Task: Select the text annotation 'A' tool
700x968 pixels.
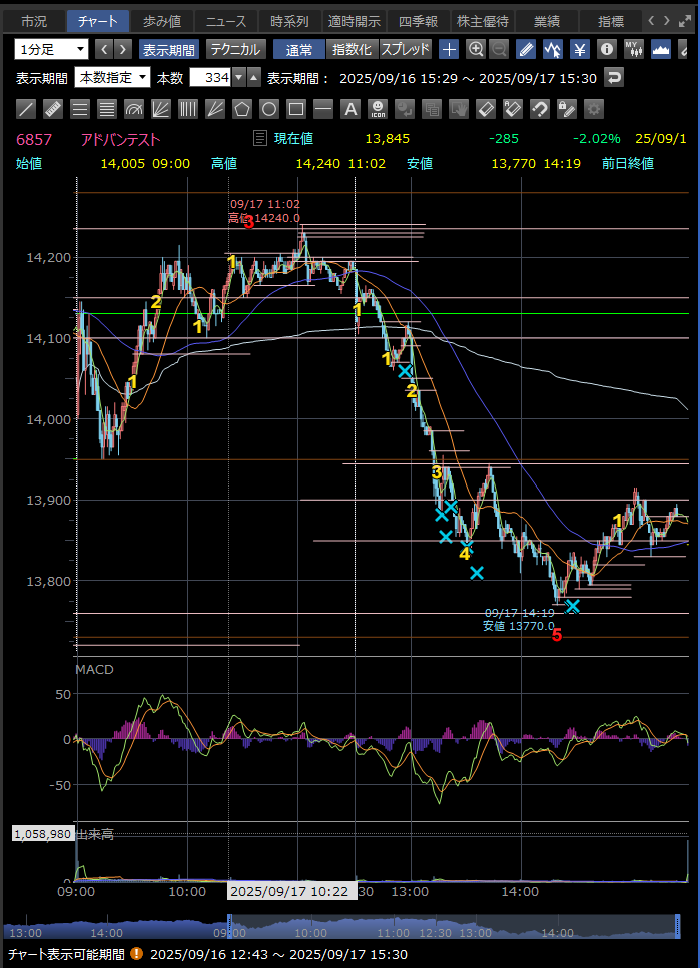Action: point(349,109)
